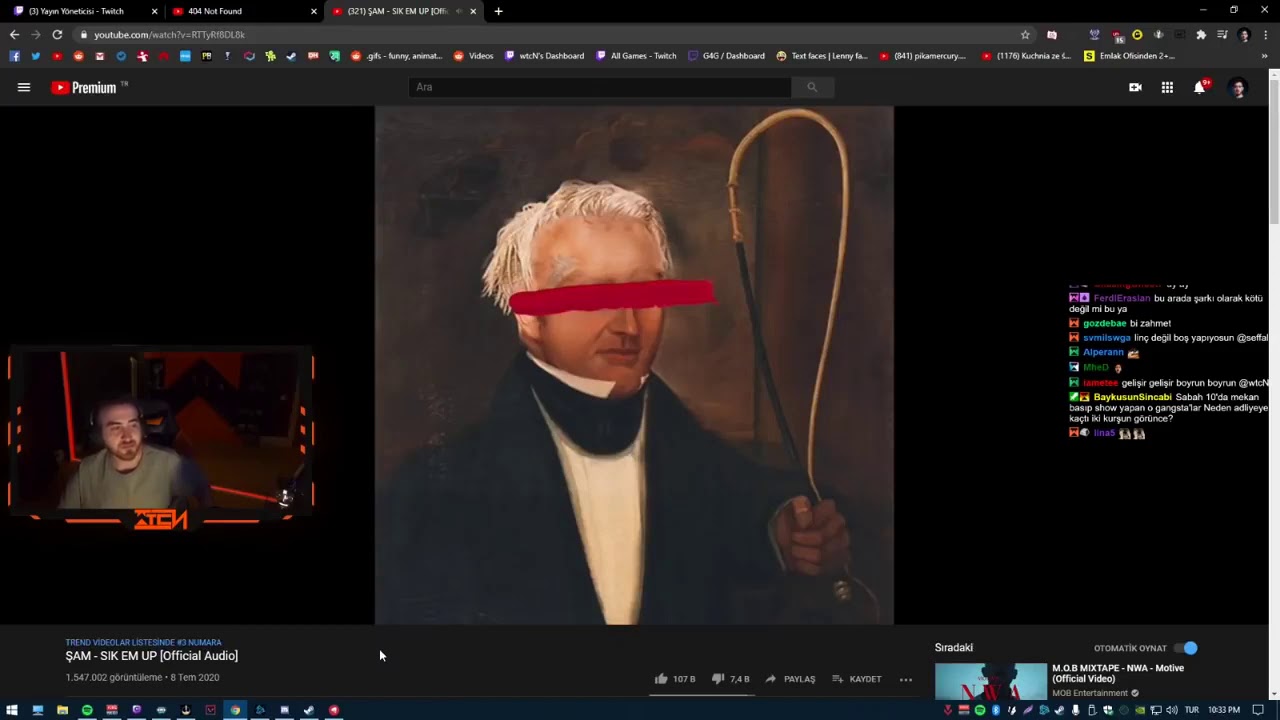The width and height of the screenshot is (1280, 720).
Task: Click the gozdebae chat username
Action: [1105, 323]
